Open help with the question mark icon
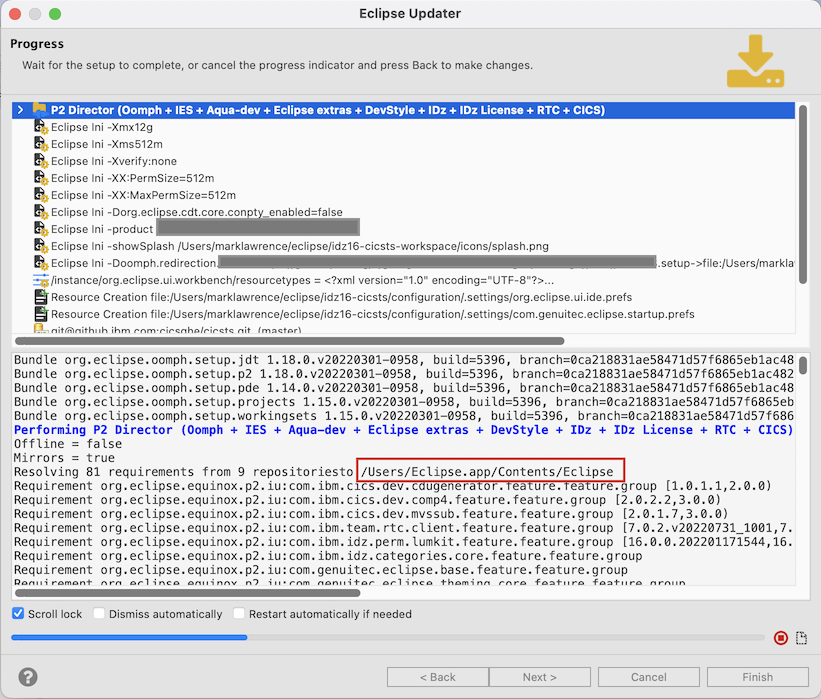The width and height of the screenshot is (821, 699). [28, 677]
